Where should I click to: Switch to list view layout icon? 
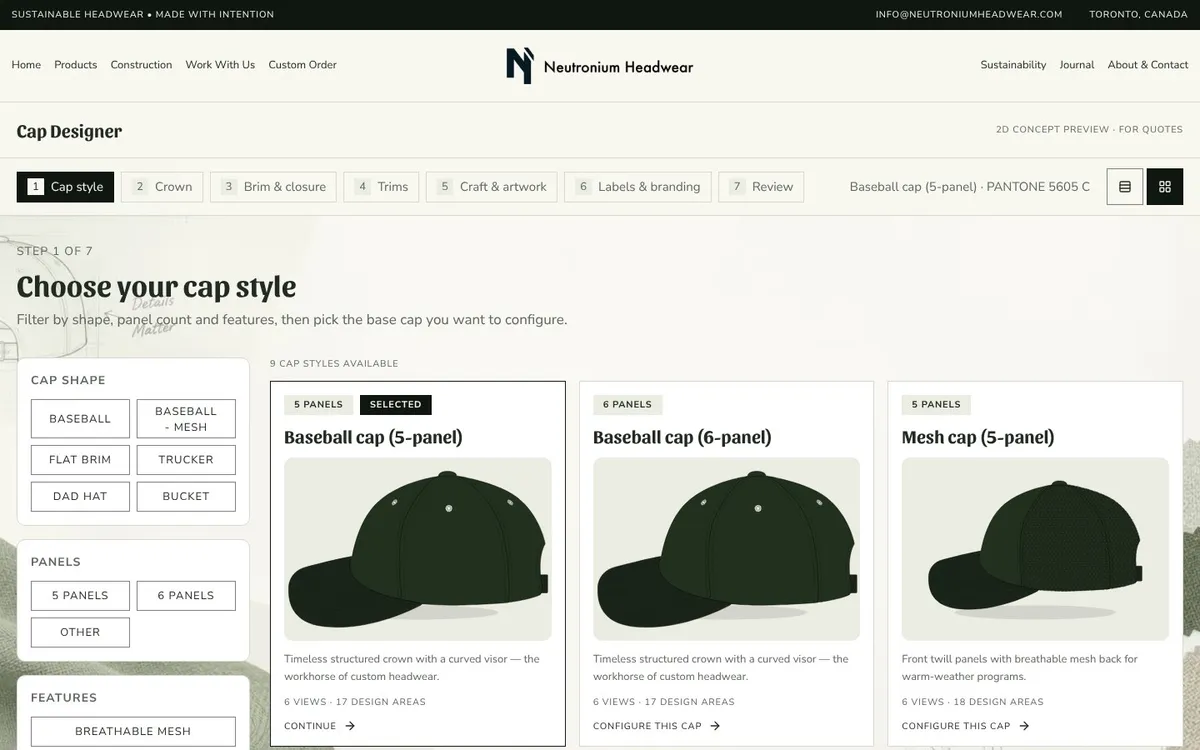pos(1125,187)
